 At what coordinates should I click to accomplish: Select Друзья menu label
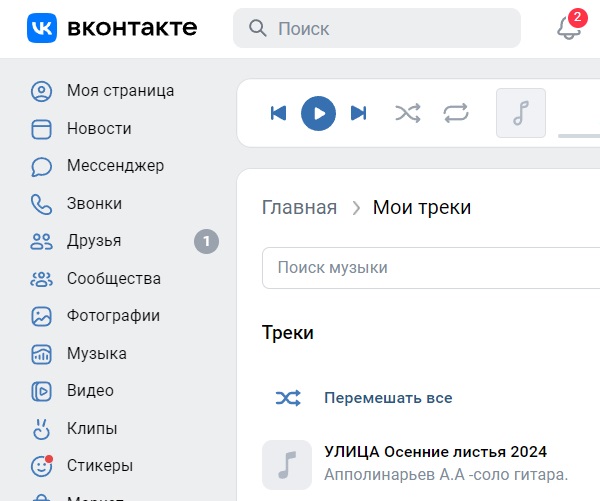pos(94,241)
